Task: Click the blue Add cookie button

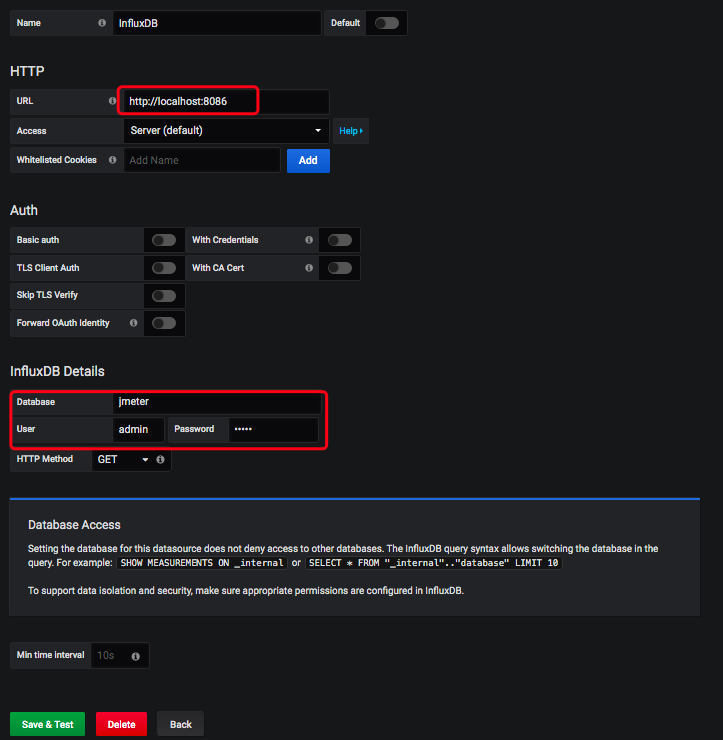Action: point(308,160)
